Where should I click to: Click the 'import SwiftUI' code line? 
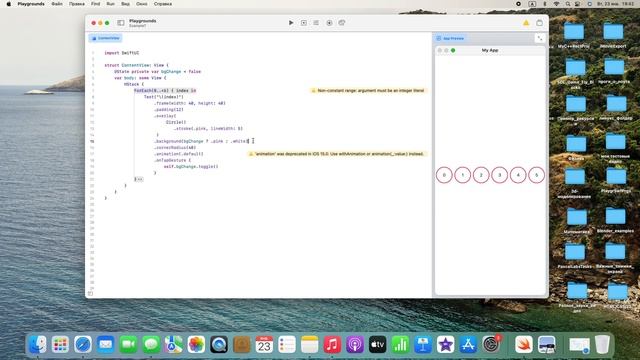click(x=122, y=53)
